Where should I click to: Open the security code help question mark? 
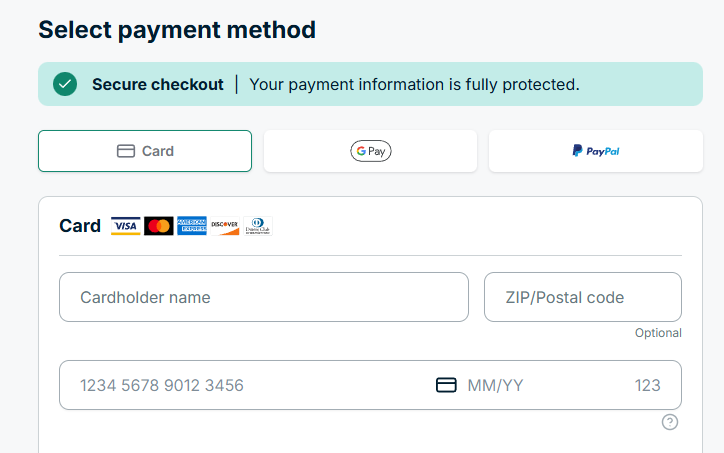[x=670, y=422]
